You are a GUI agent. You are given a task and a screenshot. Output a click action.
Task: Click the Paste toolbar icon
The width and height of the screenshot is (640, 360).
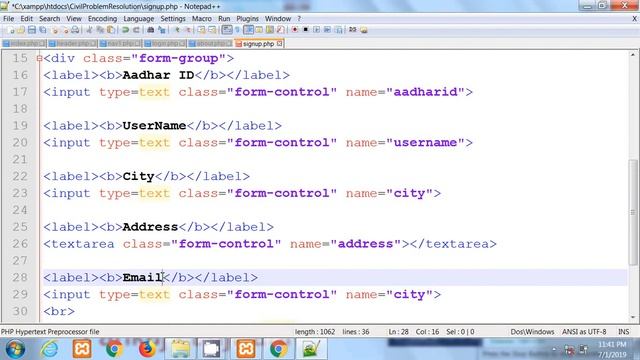tap(111, 30)
